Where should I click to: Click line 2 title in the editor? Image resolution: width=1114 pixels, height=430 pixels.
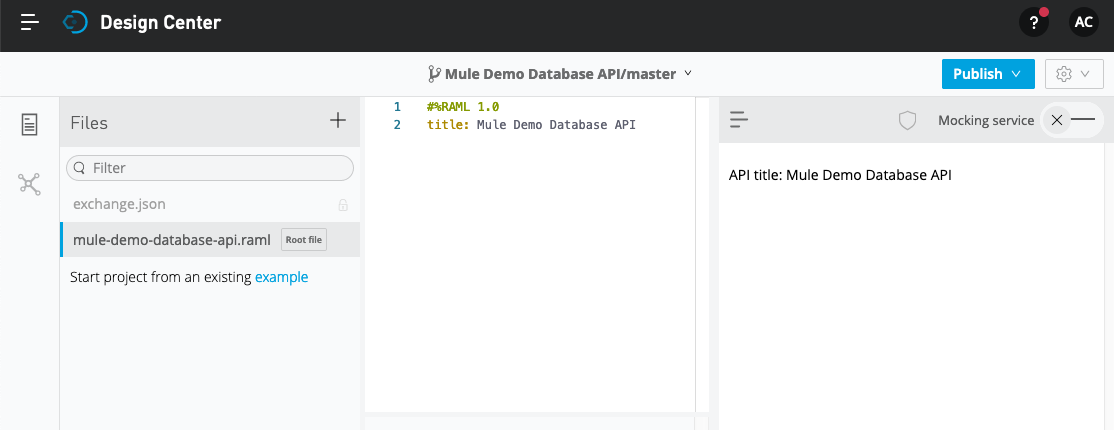[530, 125]
